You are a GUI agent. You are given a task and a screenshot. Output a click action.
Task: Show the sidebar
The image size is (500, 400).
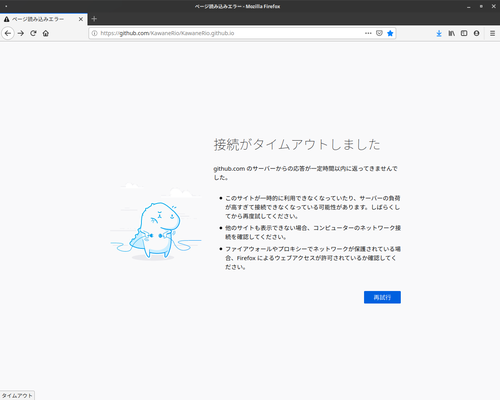click(464, 33)
